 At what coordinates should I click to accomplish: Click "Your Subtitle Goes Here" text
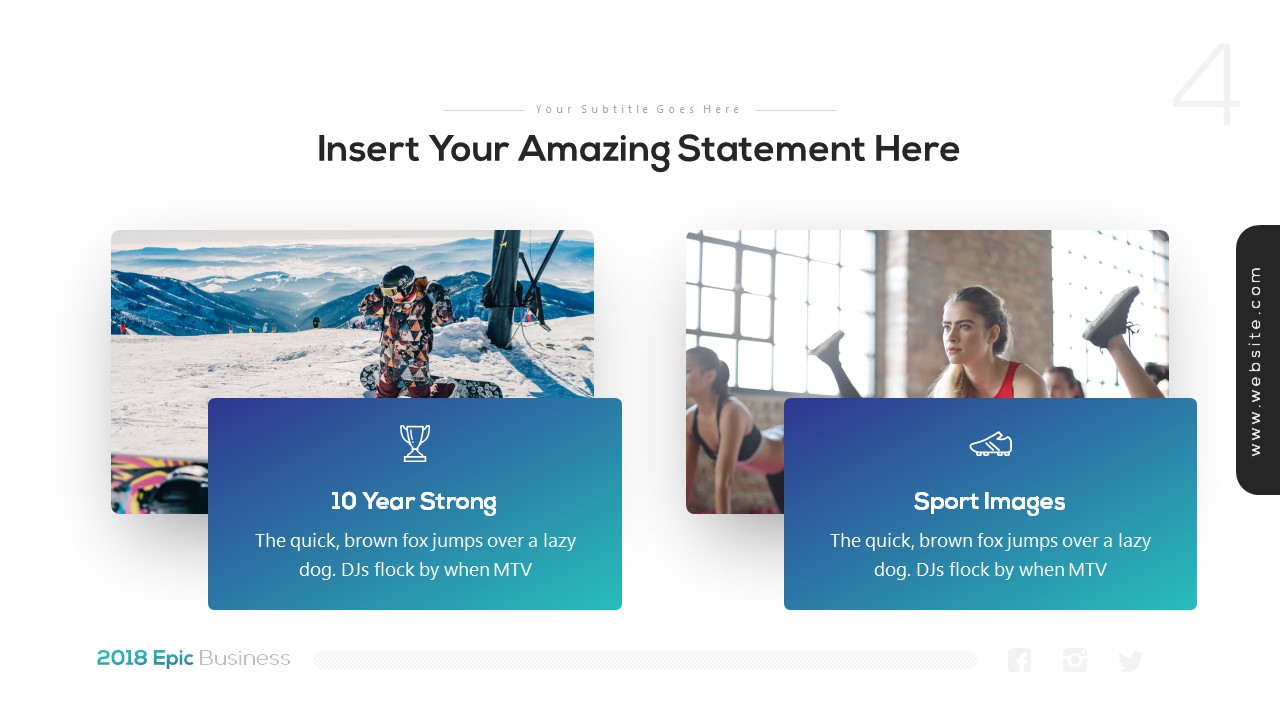pos(638,109)
